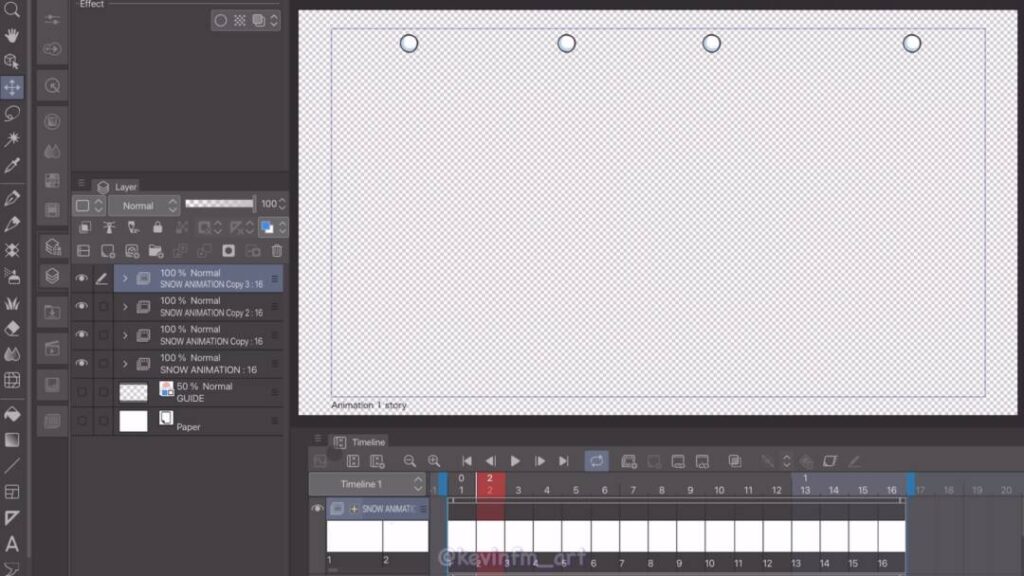The image size is (1024, 576).
Task: Hide the SNOW ANIMATION Copy 2 layer
Action: tap(81, 306)
